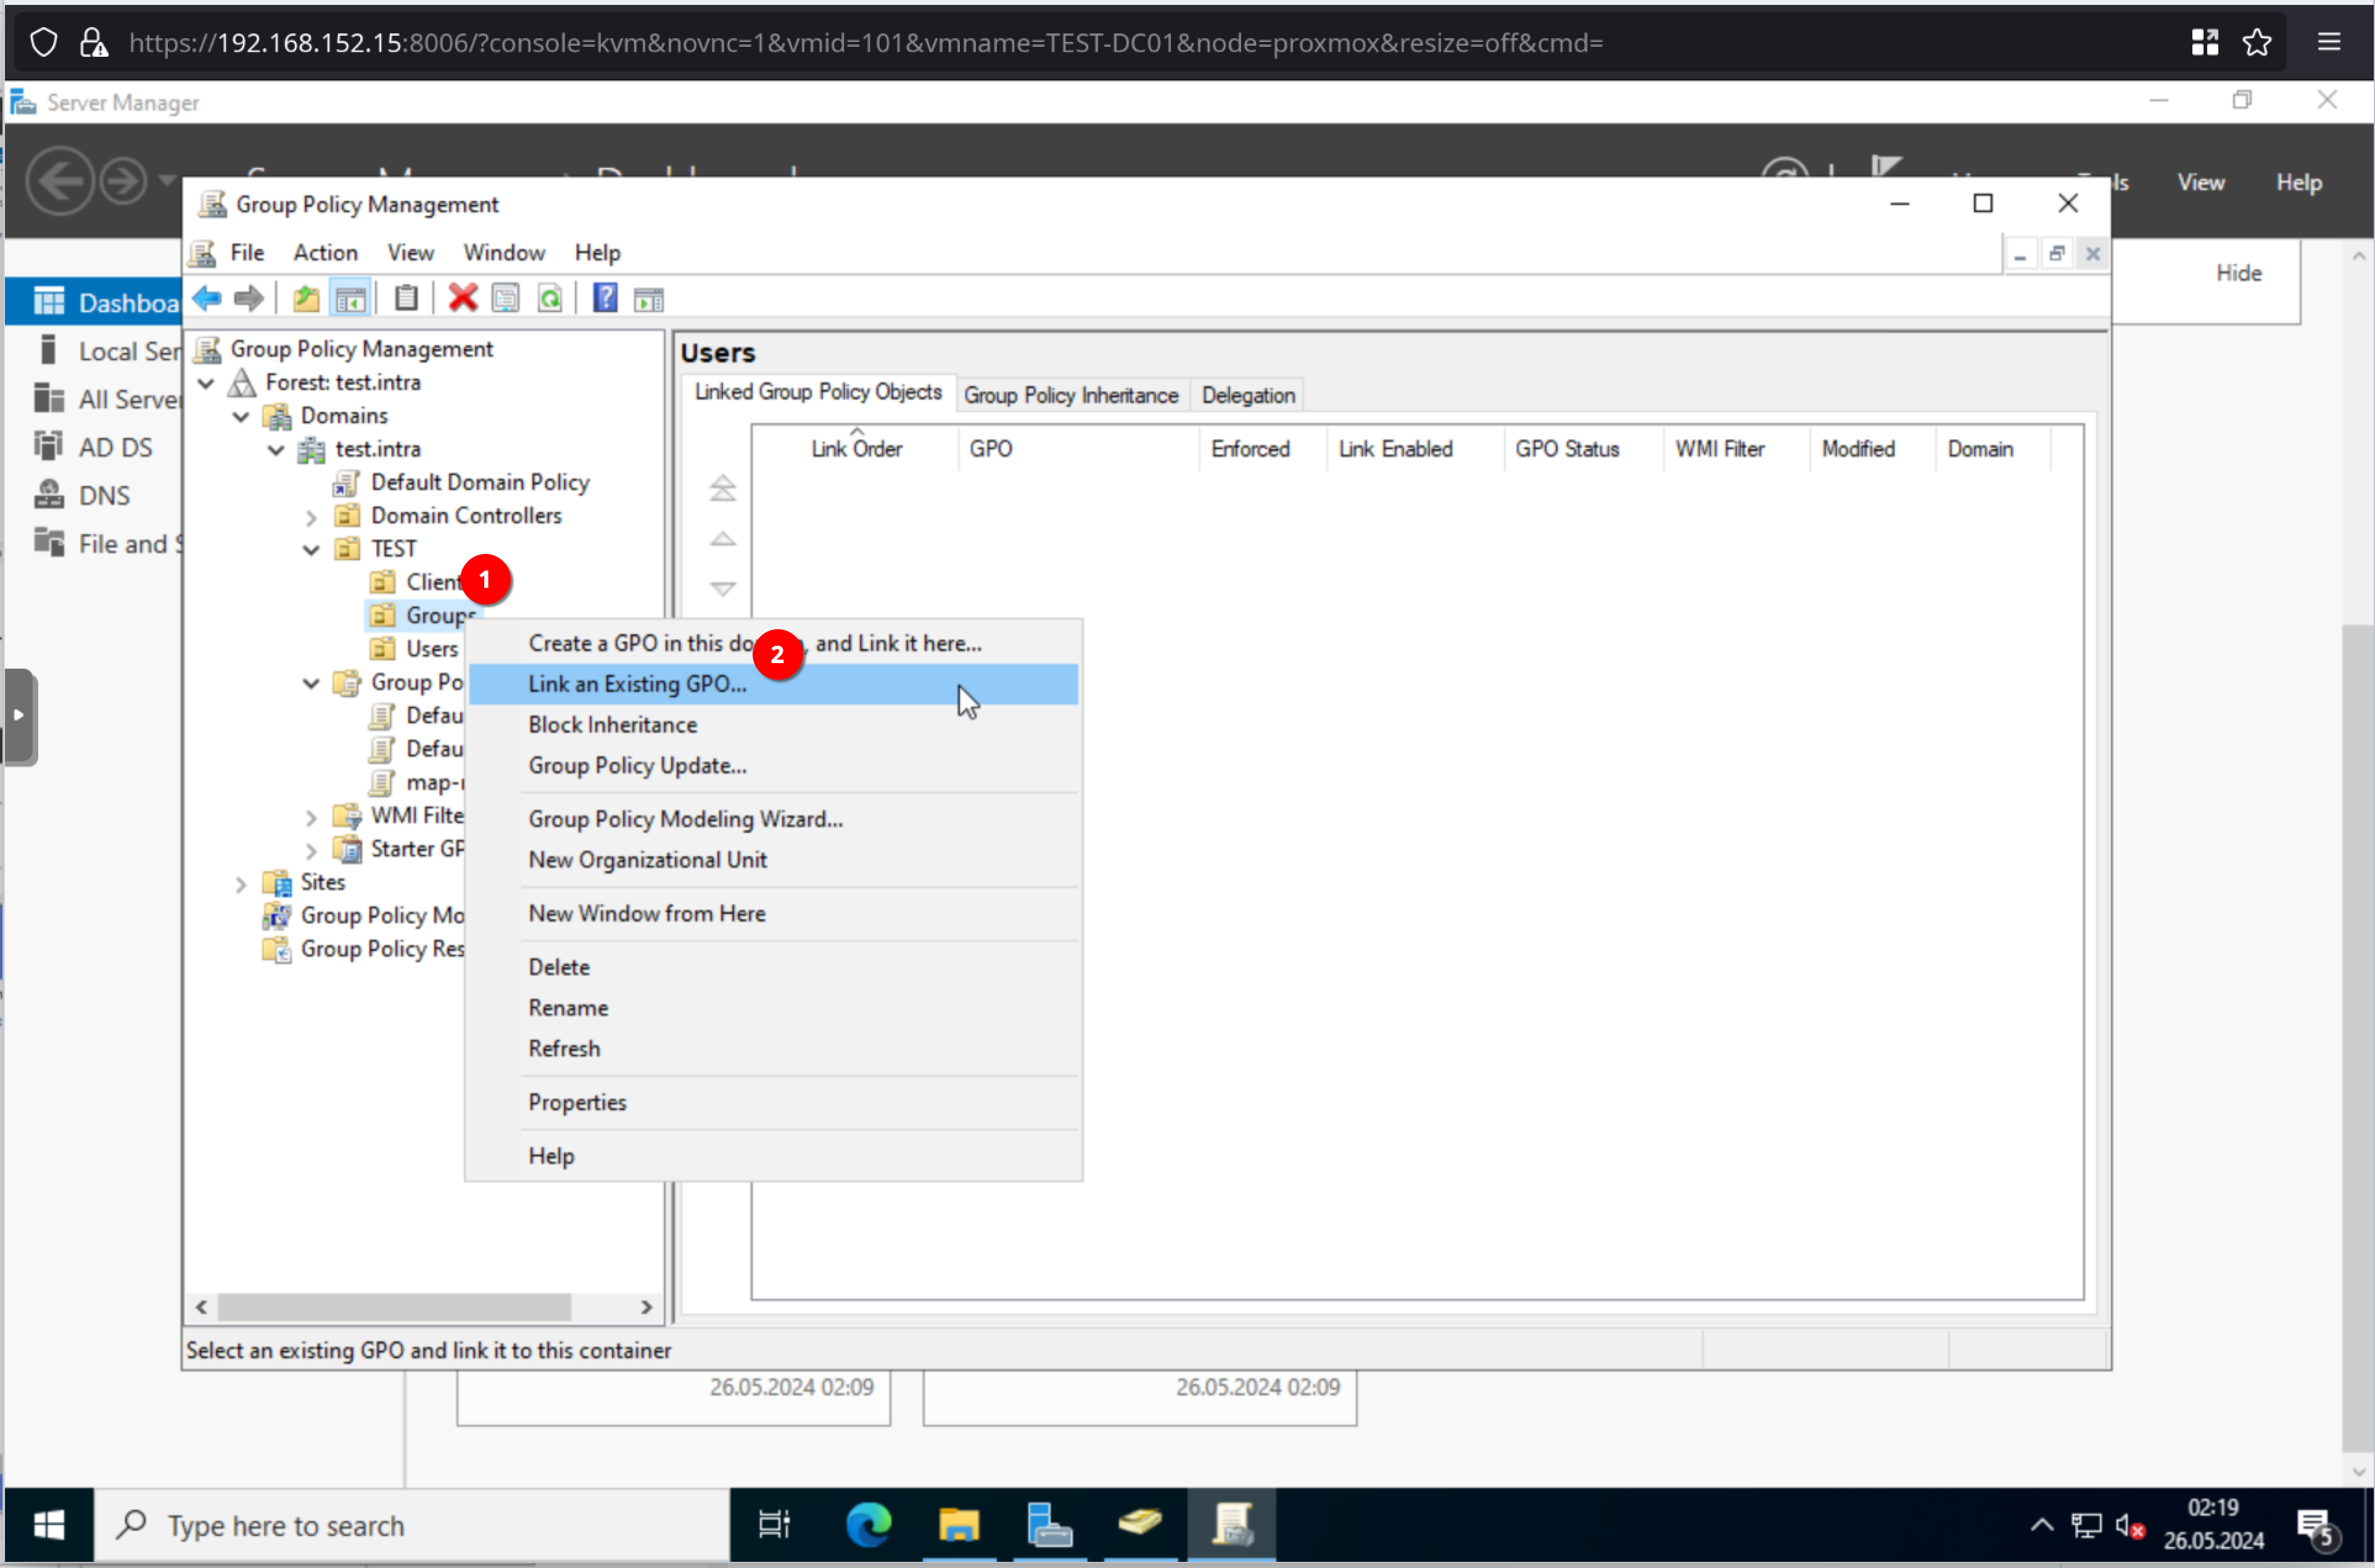Choose Rename in the context menu
This screenshot has height=1568, width=2375.
click(773, 1008)
